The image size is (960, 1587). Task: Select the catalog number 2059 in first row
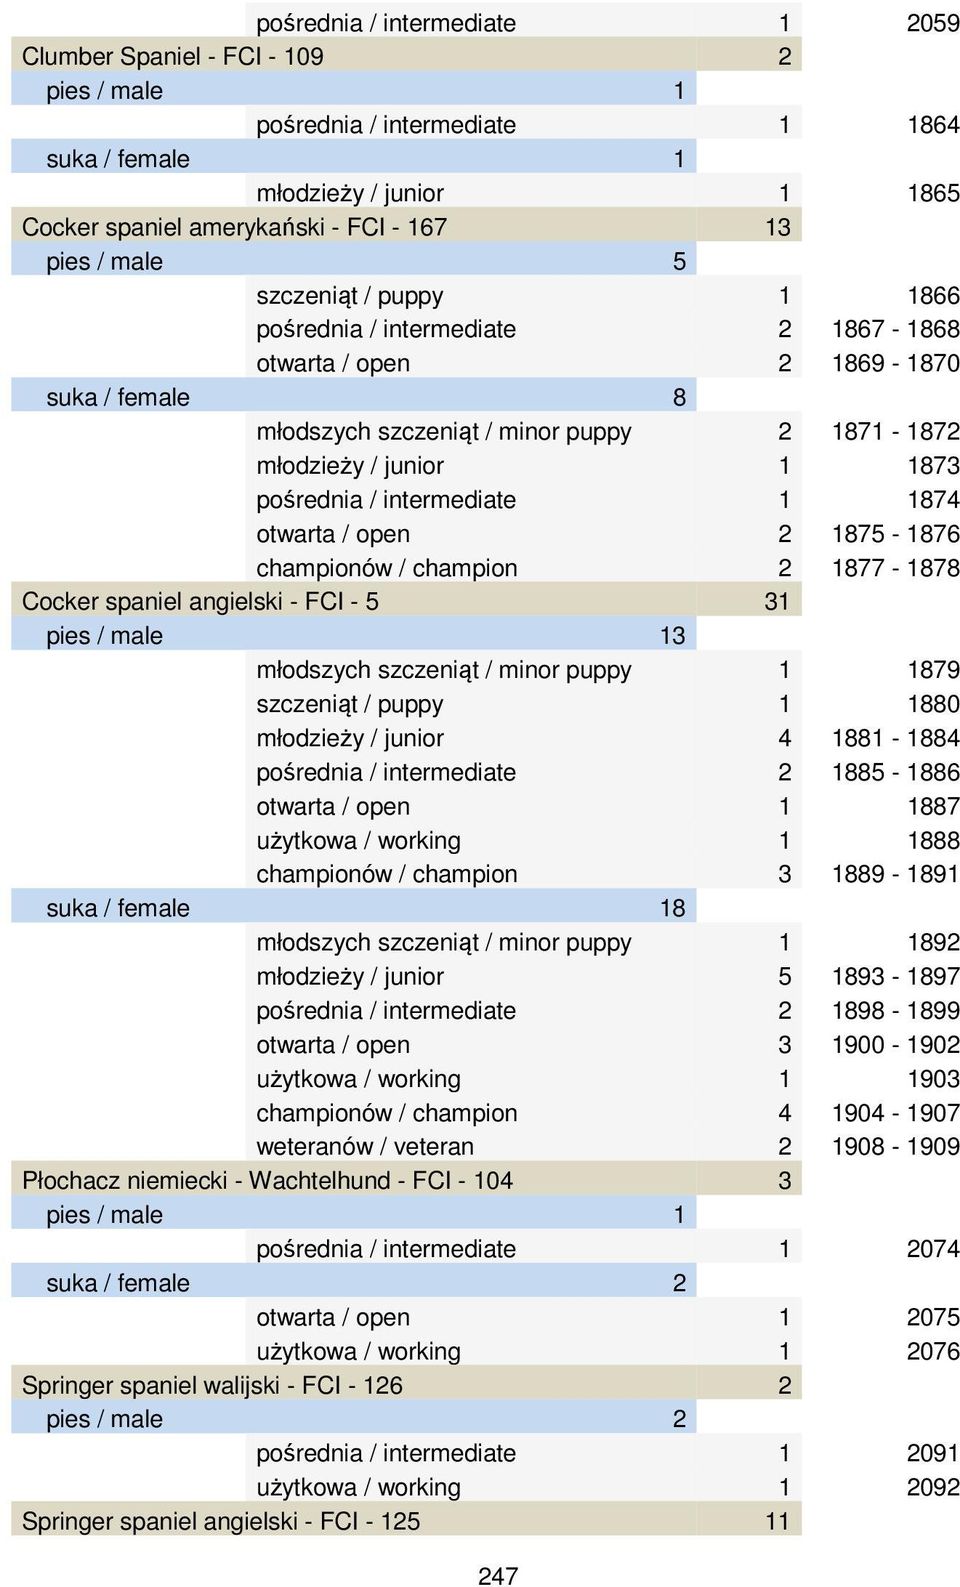click(933, 23)
